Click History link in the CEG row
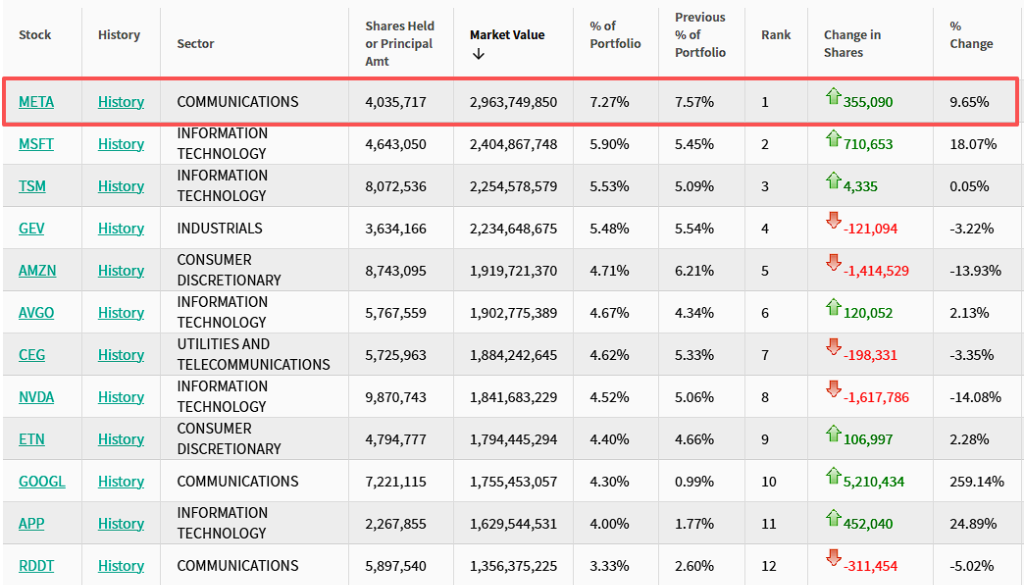The image size is (1024, 585). [x=121, y=355]
